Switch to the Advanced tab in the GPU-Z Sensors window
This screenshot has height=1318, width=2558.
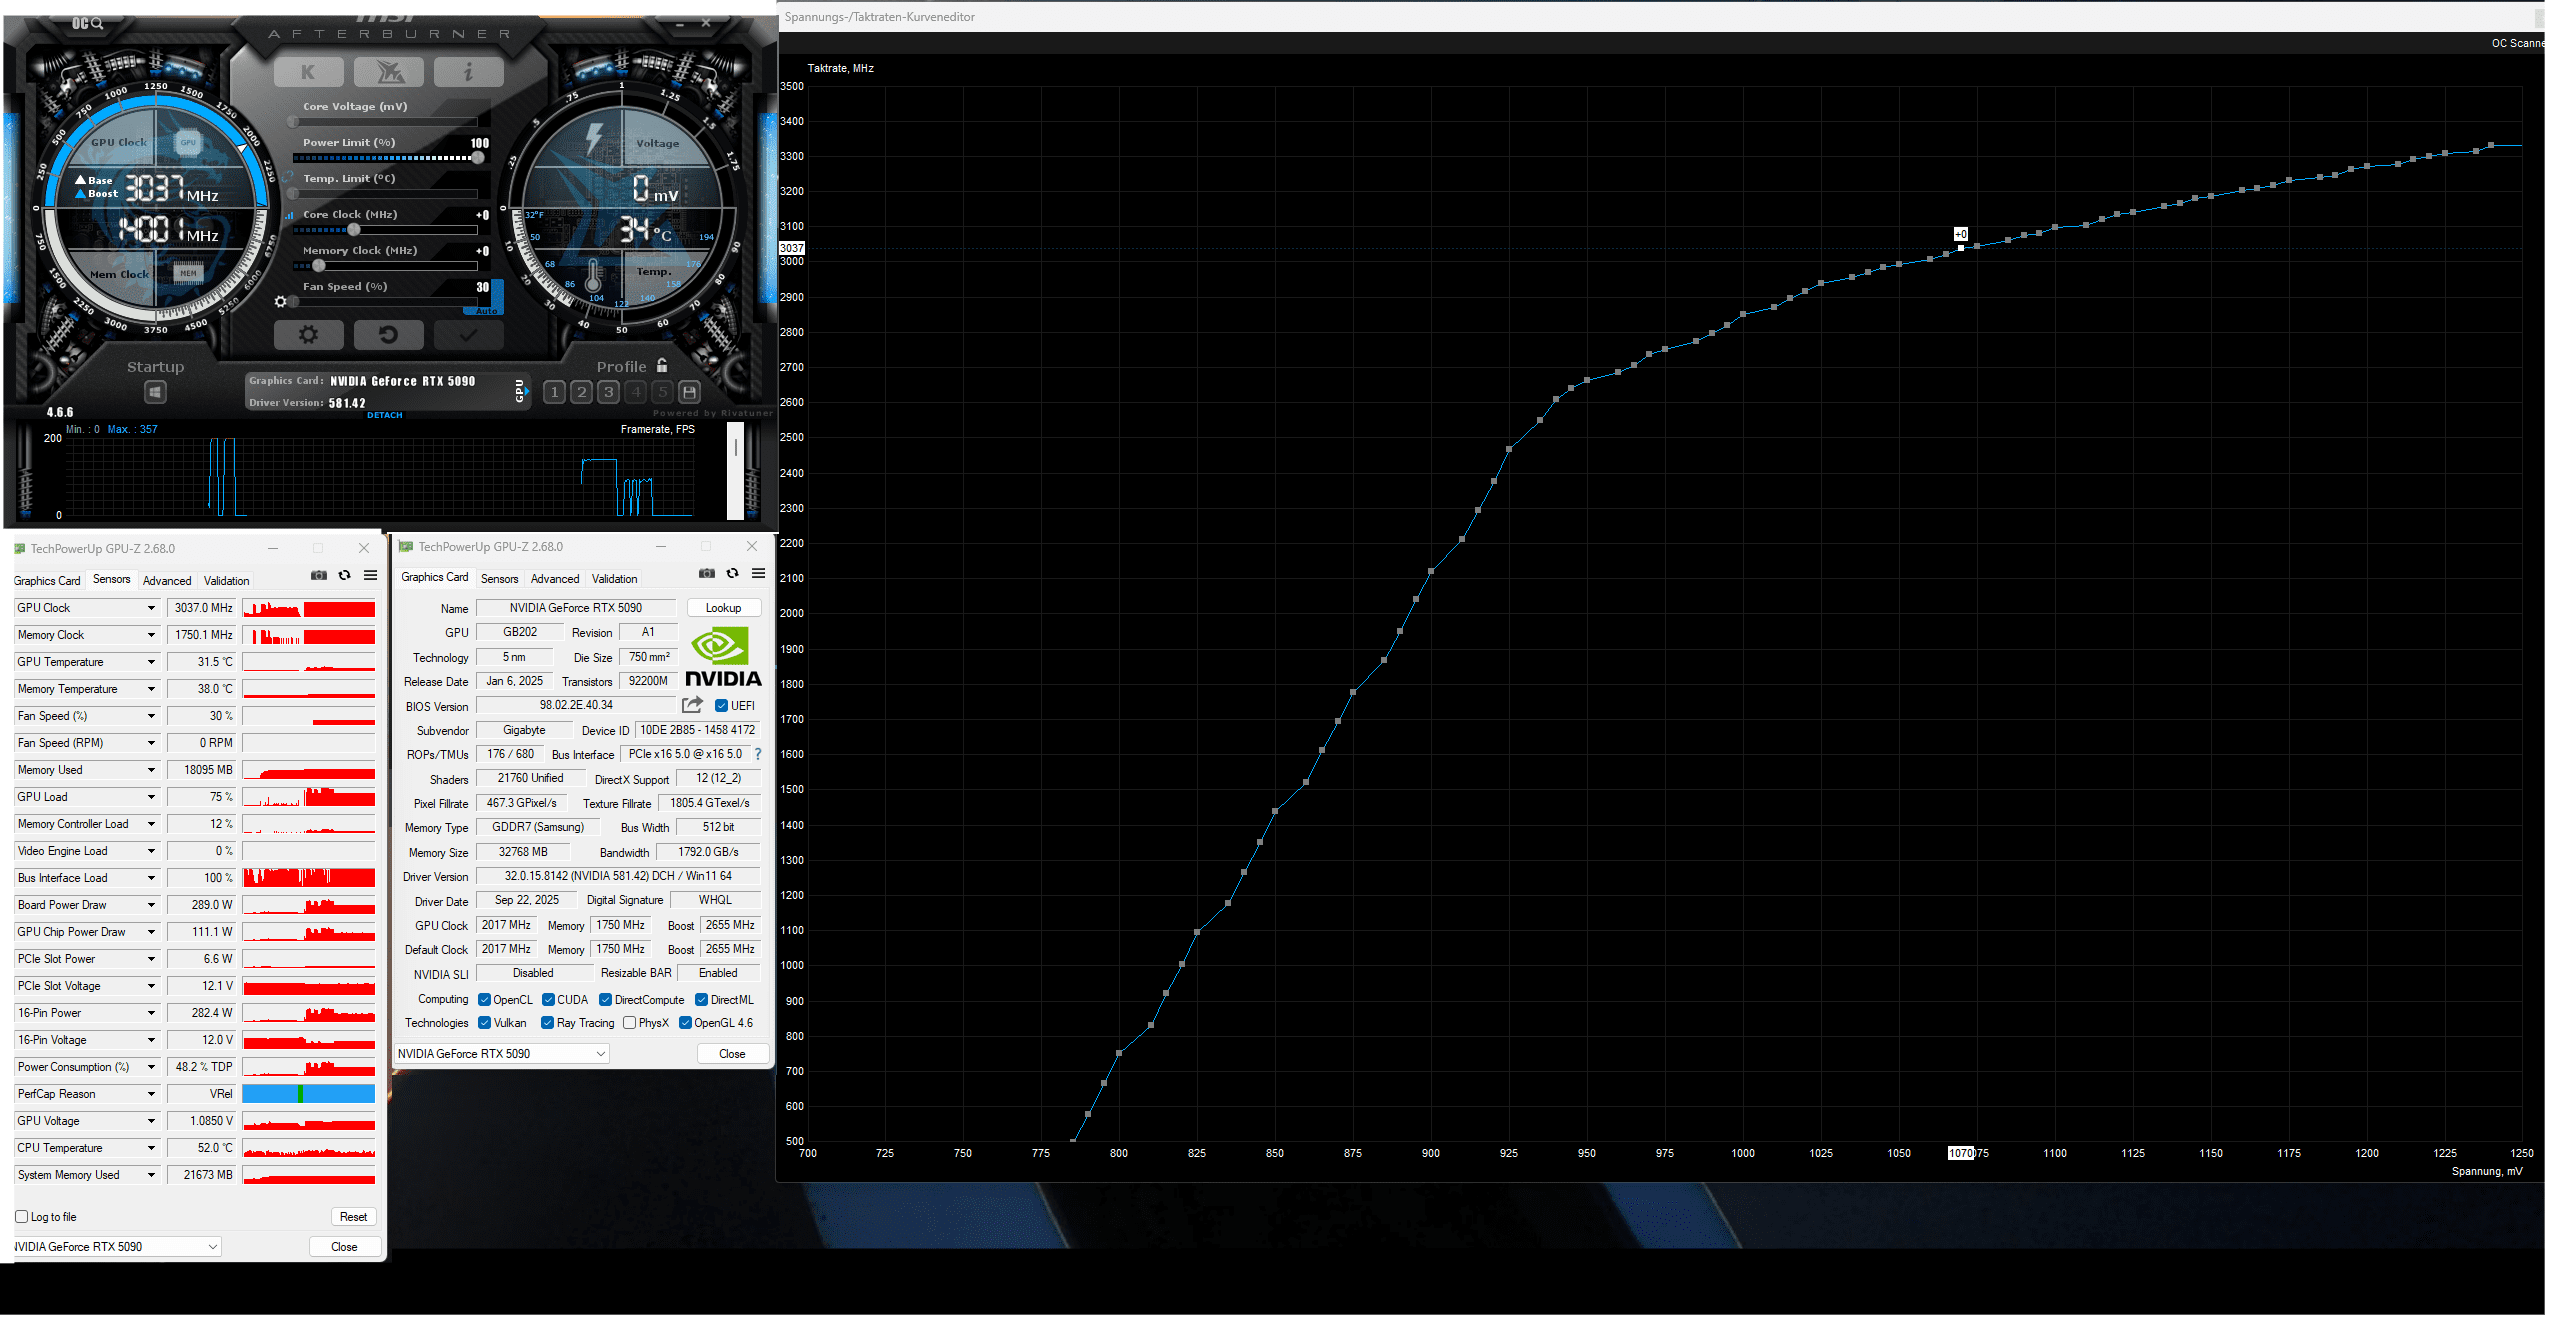167,580
